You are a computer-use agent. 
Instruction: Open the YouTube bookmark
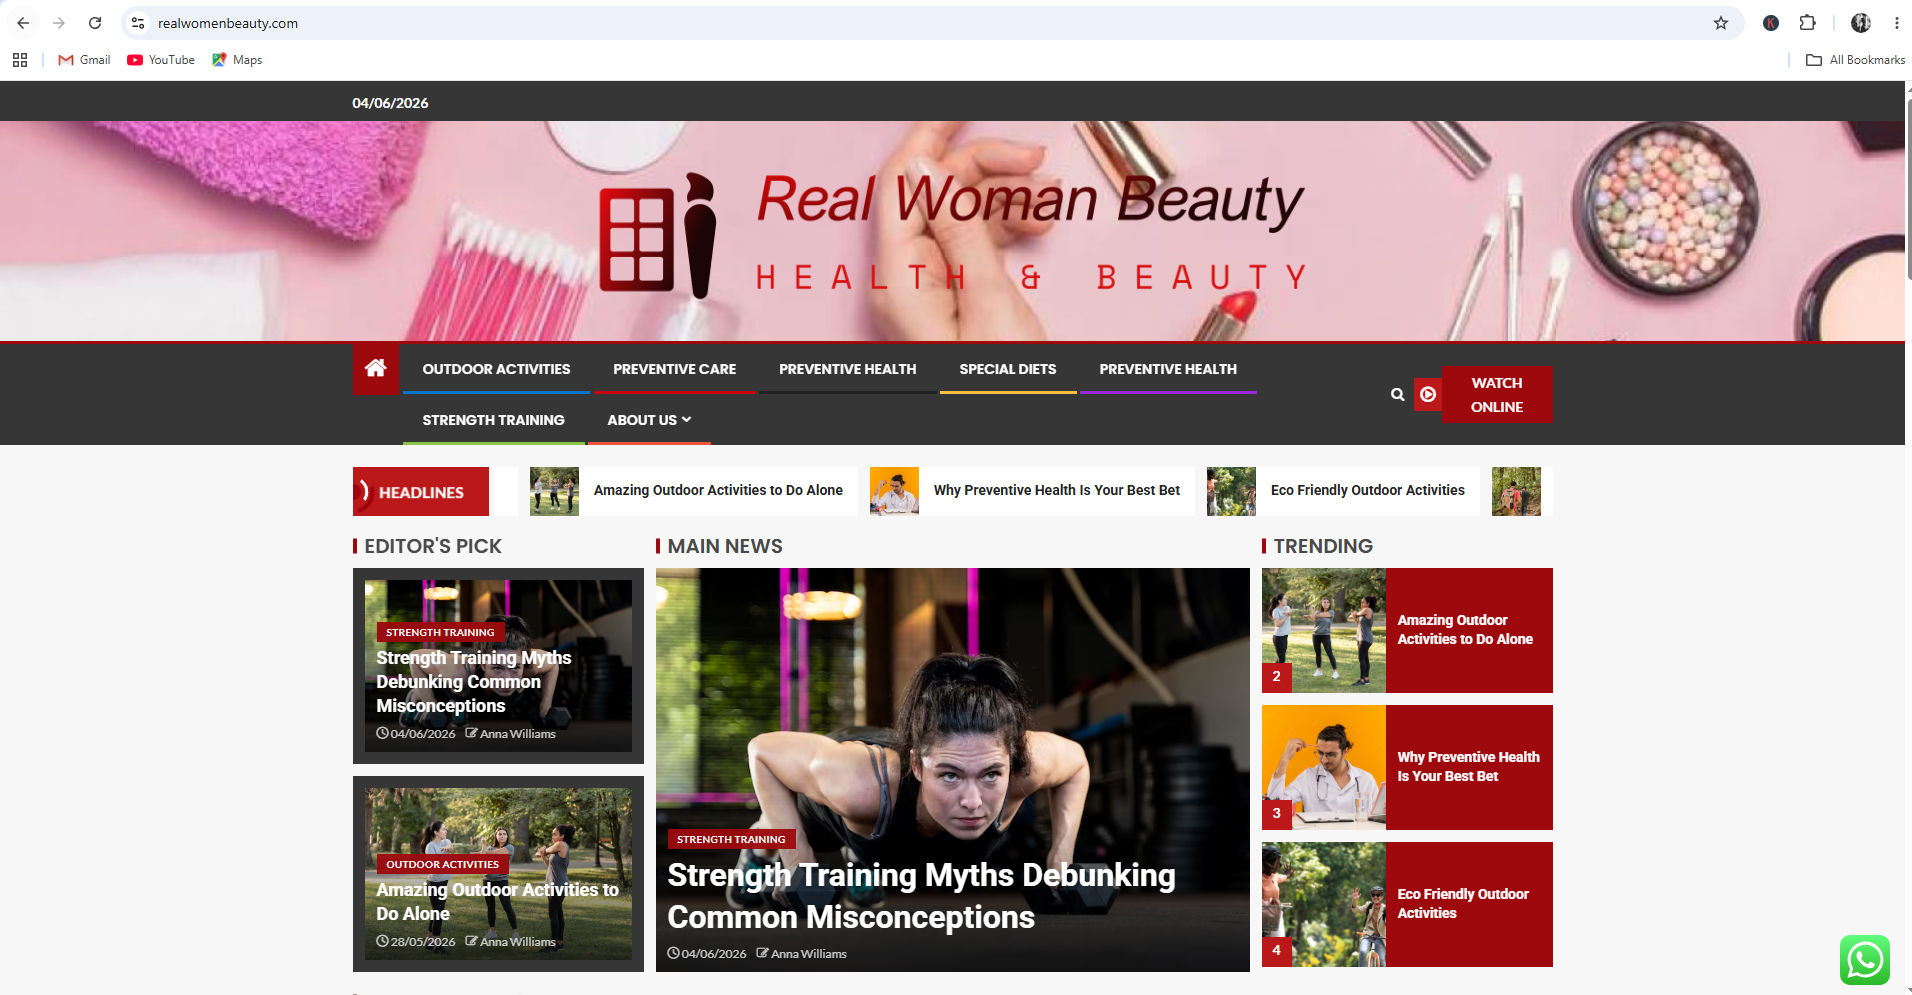[161, 60]
